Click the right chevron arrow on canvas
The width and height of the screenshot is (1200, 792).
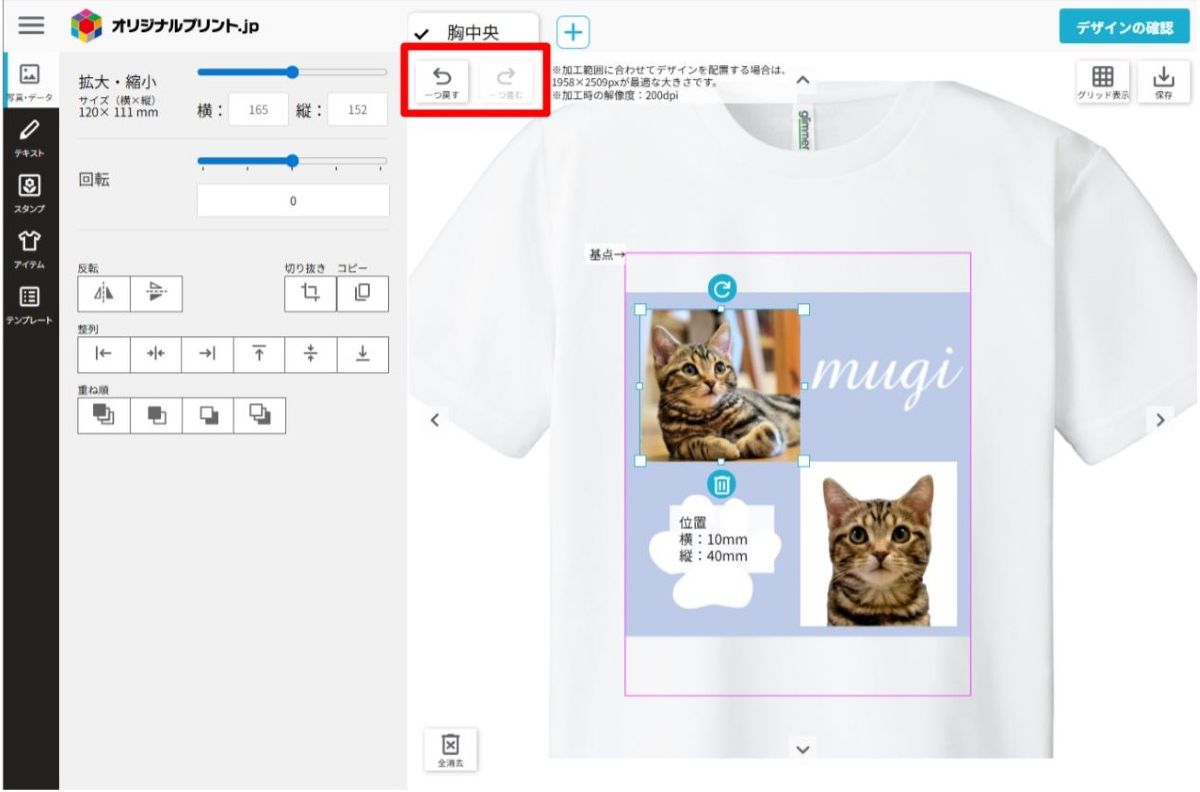tap(1160, 420)
